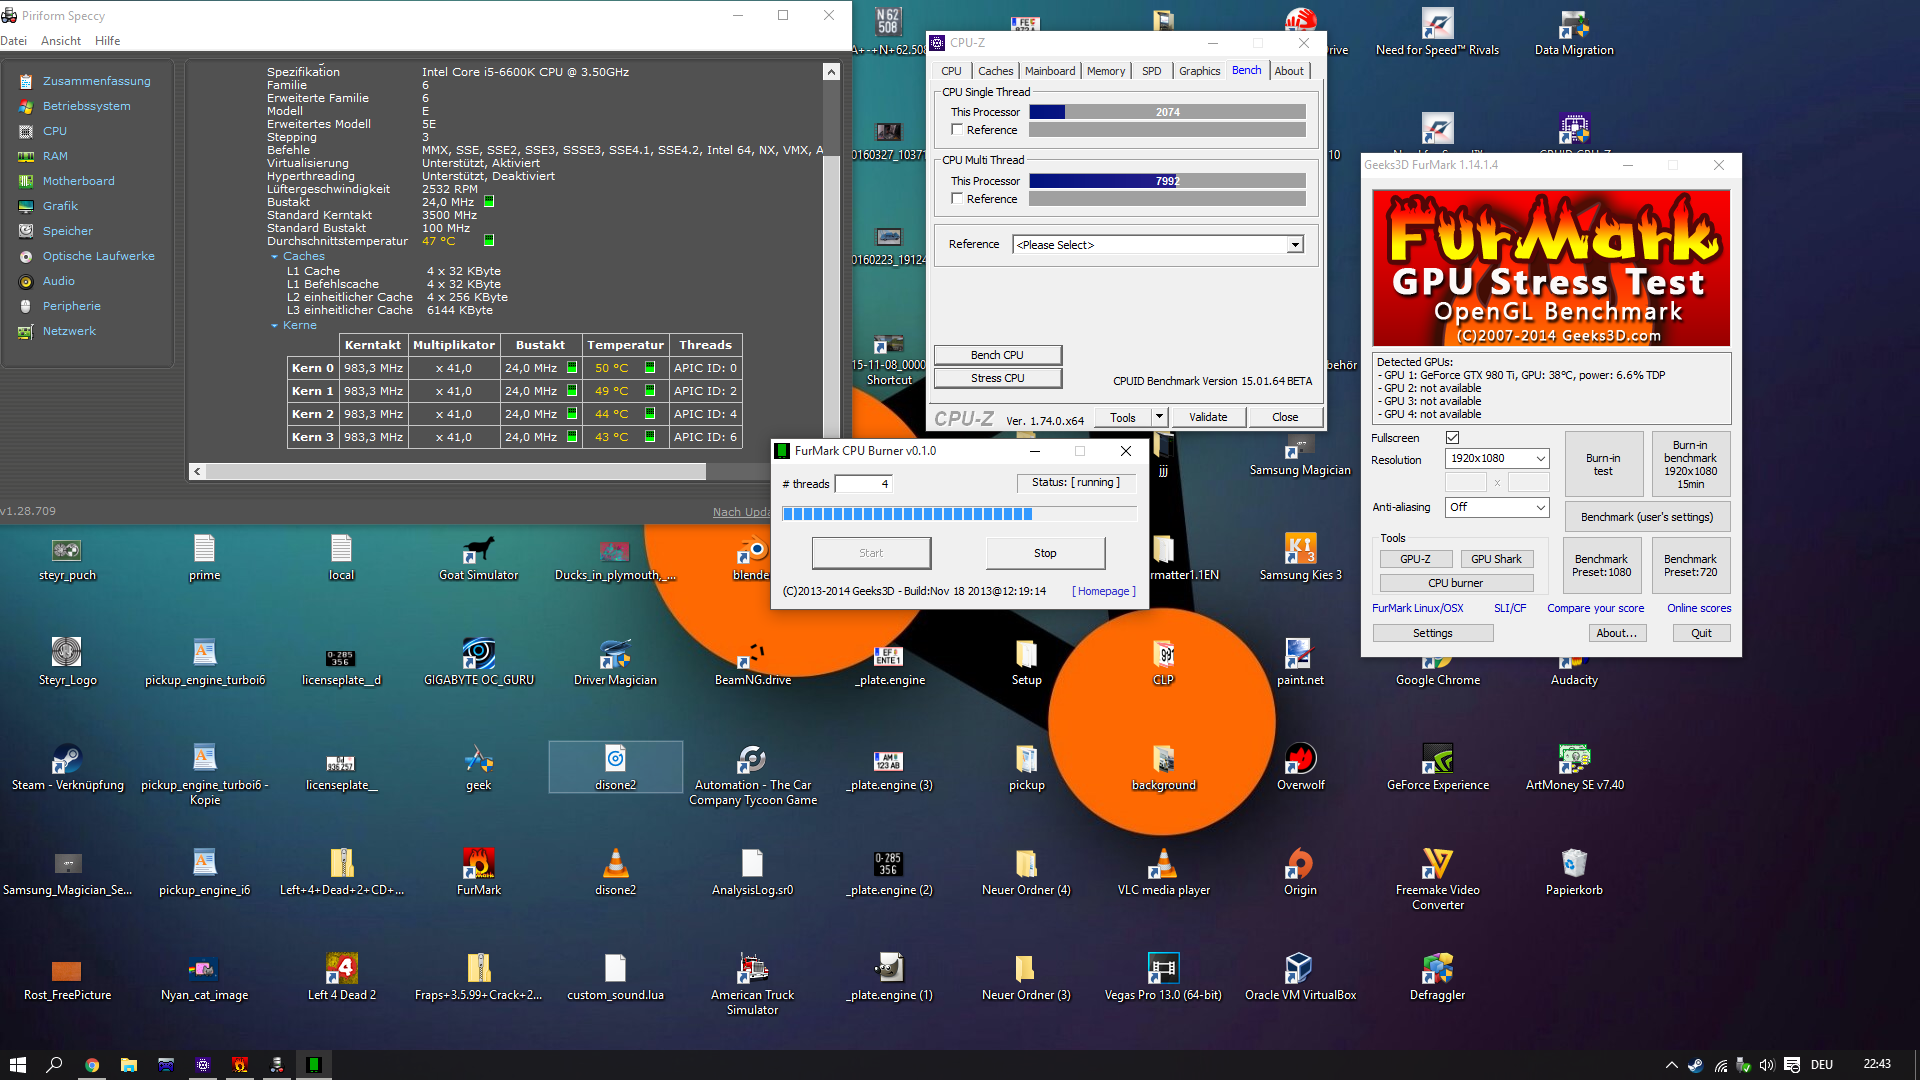Click the Speccy vertical scrollbar up arrow

tap(831, 72)
